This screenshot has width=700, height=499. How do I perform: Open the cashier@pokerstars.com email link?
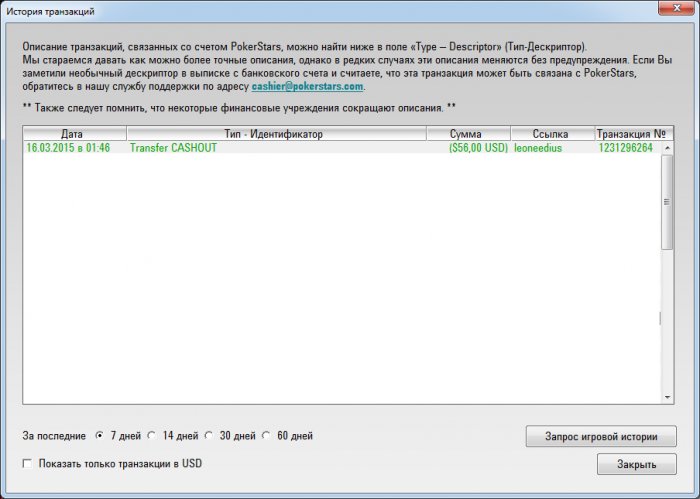point(307,86)
